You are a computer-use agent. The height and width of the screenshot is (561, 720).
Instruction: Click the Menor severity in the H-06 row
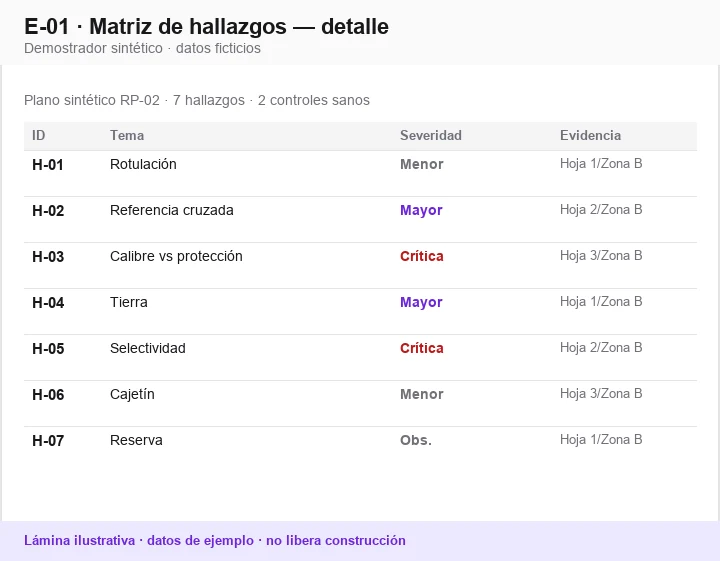pyautogui.click(x=422, y=394)
